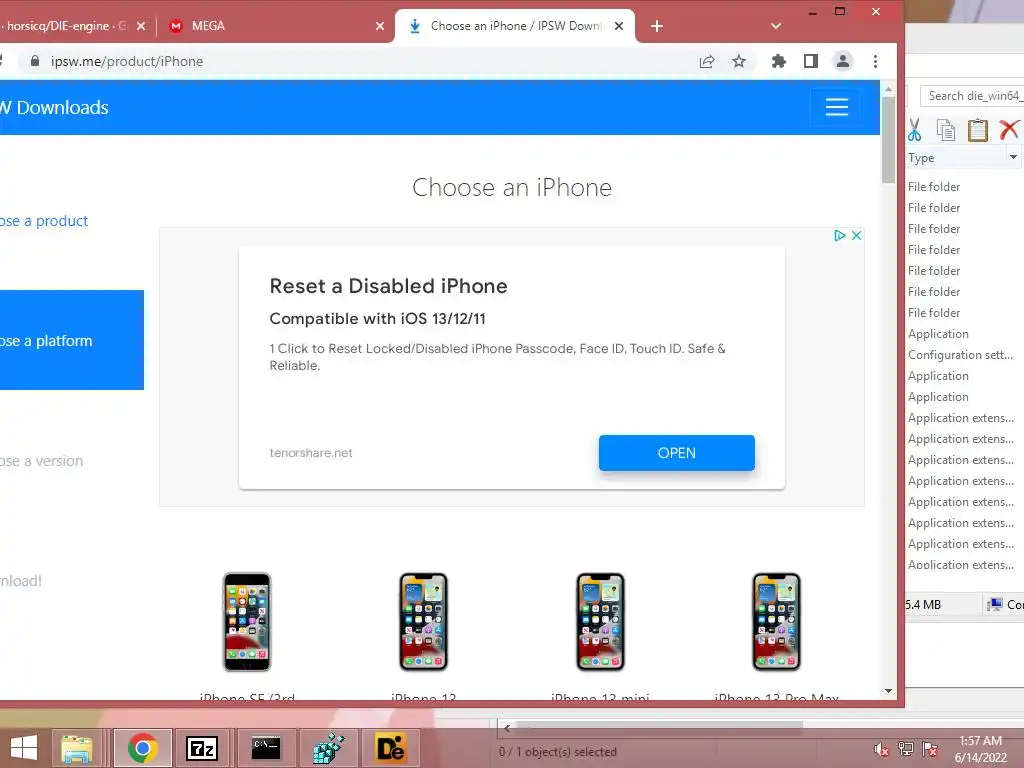Open the Type column dropdown arrow
This screenshot has width=1024, height=768.
pos(1013,157)
